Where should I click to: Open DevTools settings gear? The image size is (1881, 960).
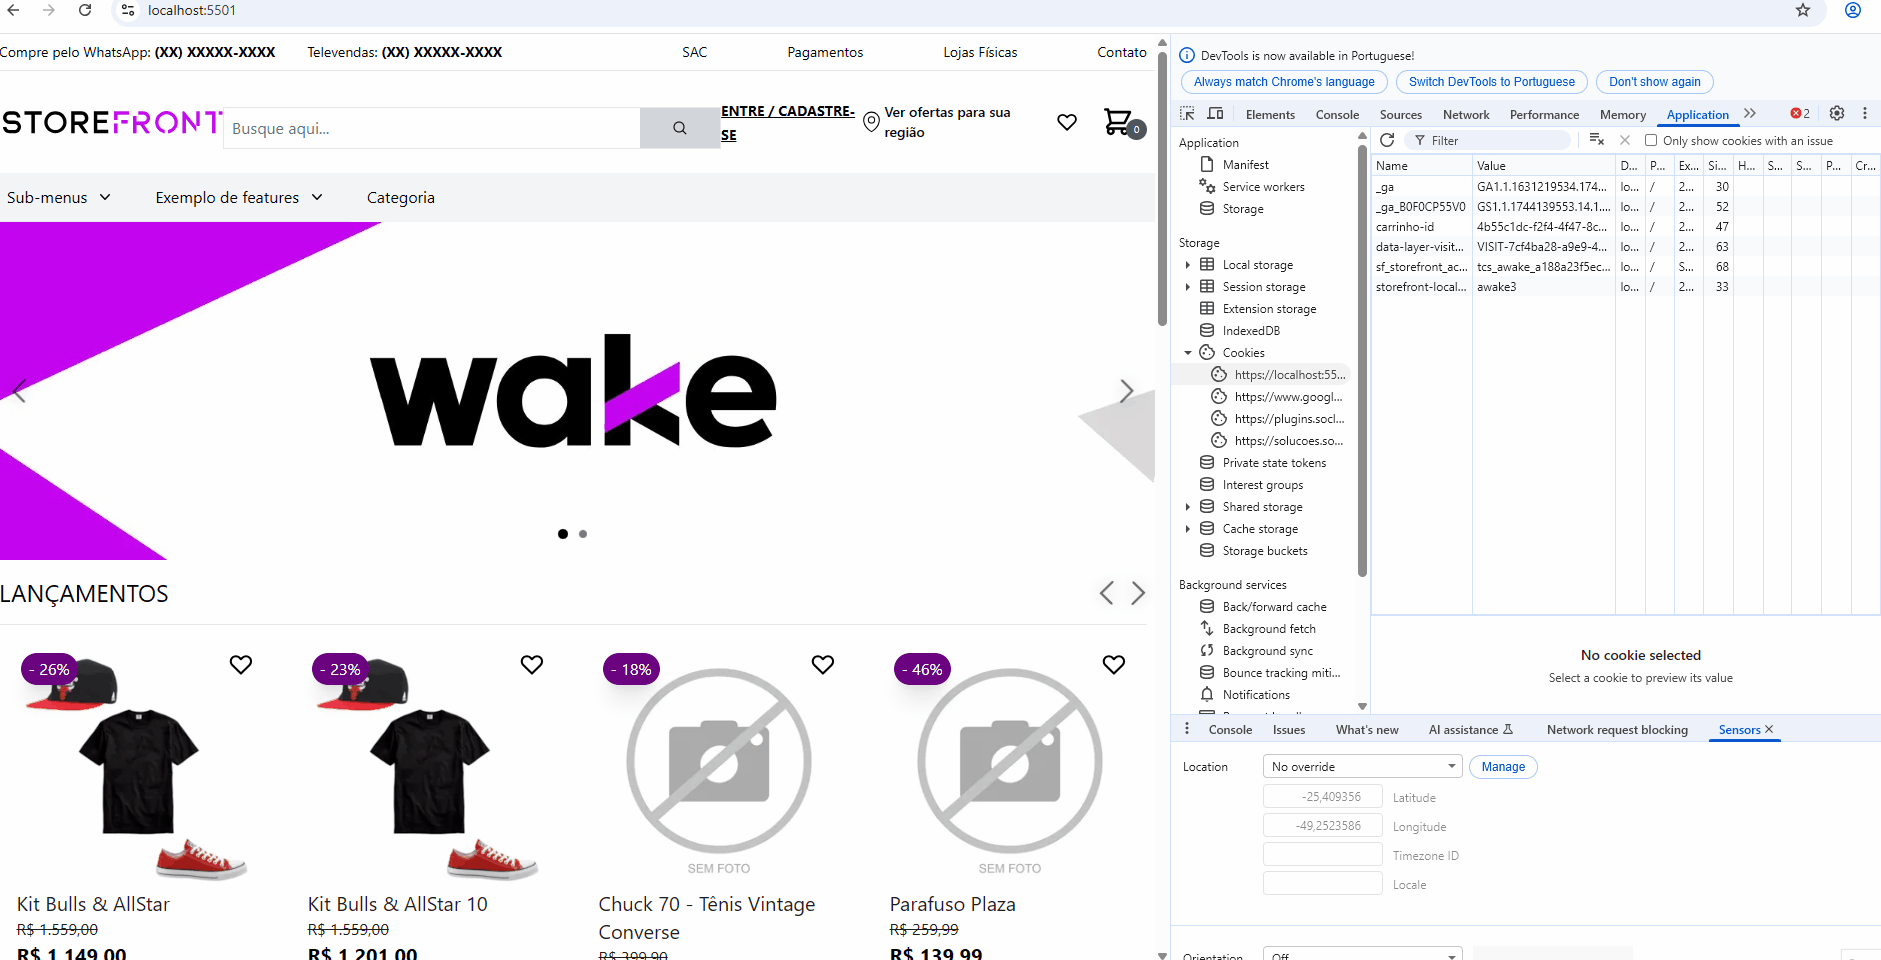(1837, 113)
